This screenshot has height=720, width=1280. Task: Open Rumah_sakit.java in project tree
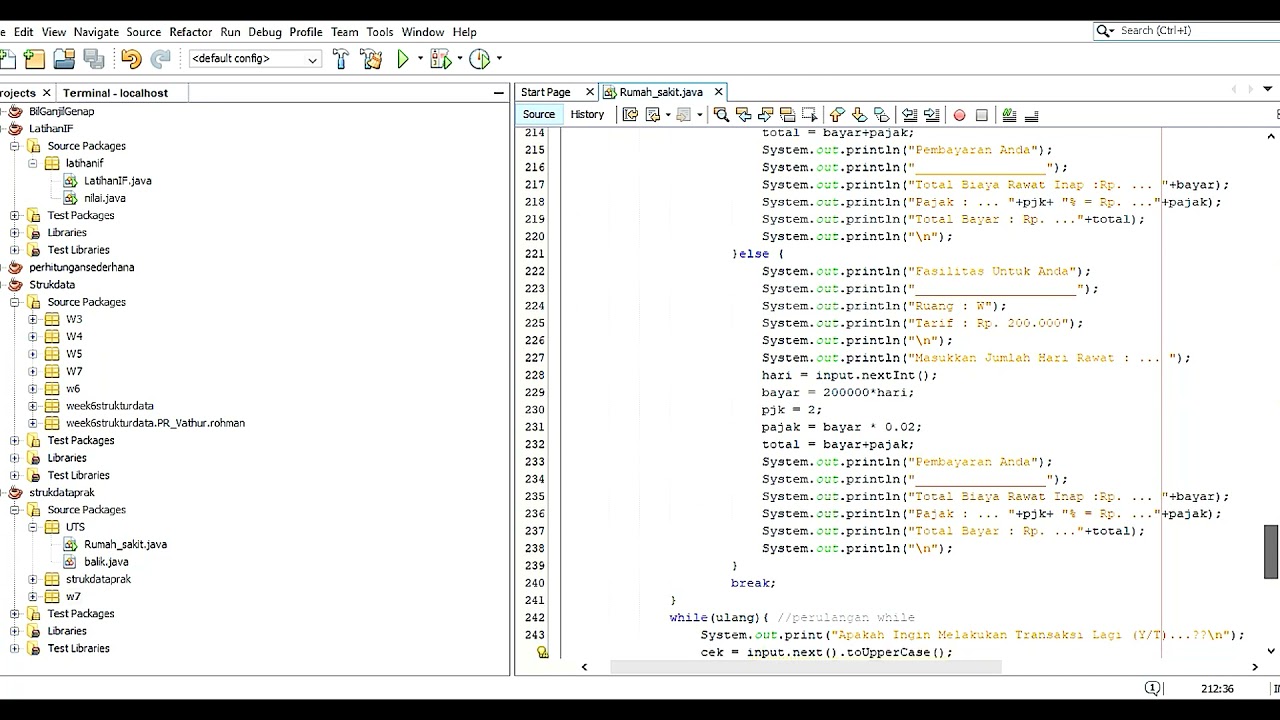pos(125,545)
